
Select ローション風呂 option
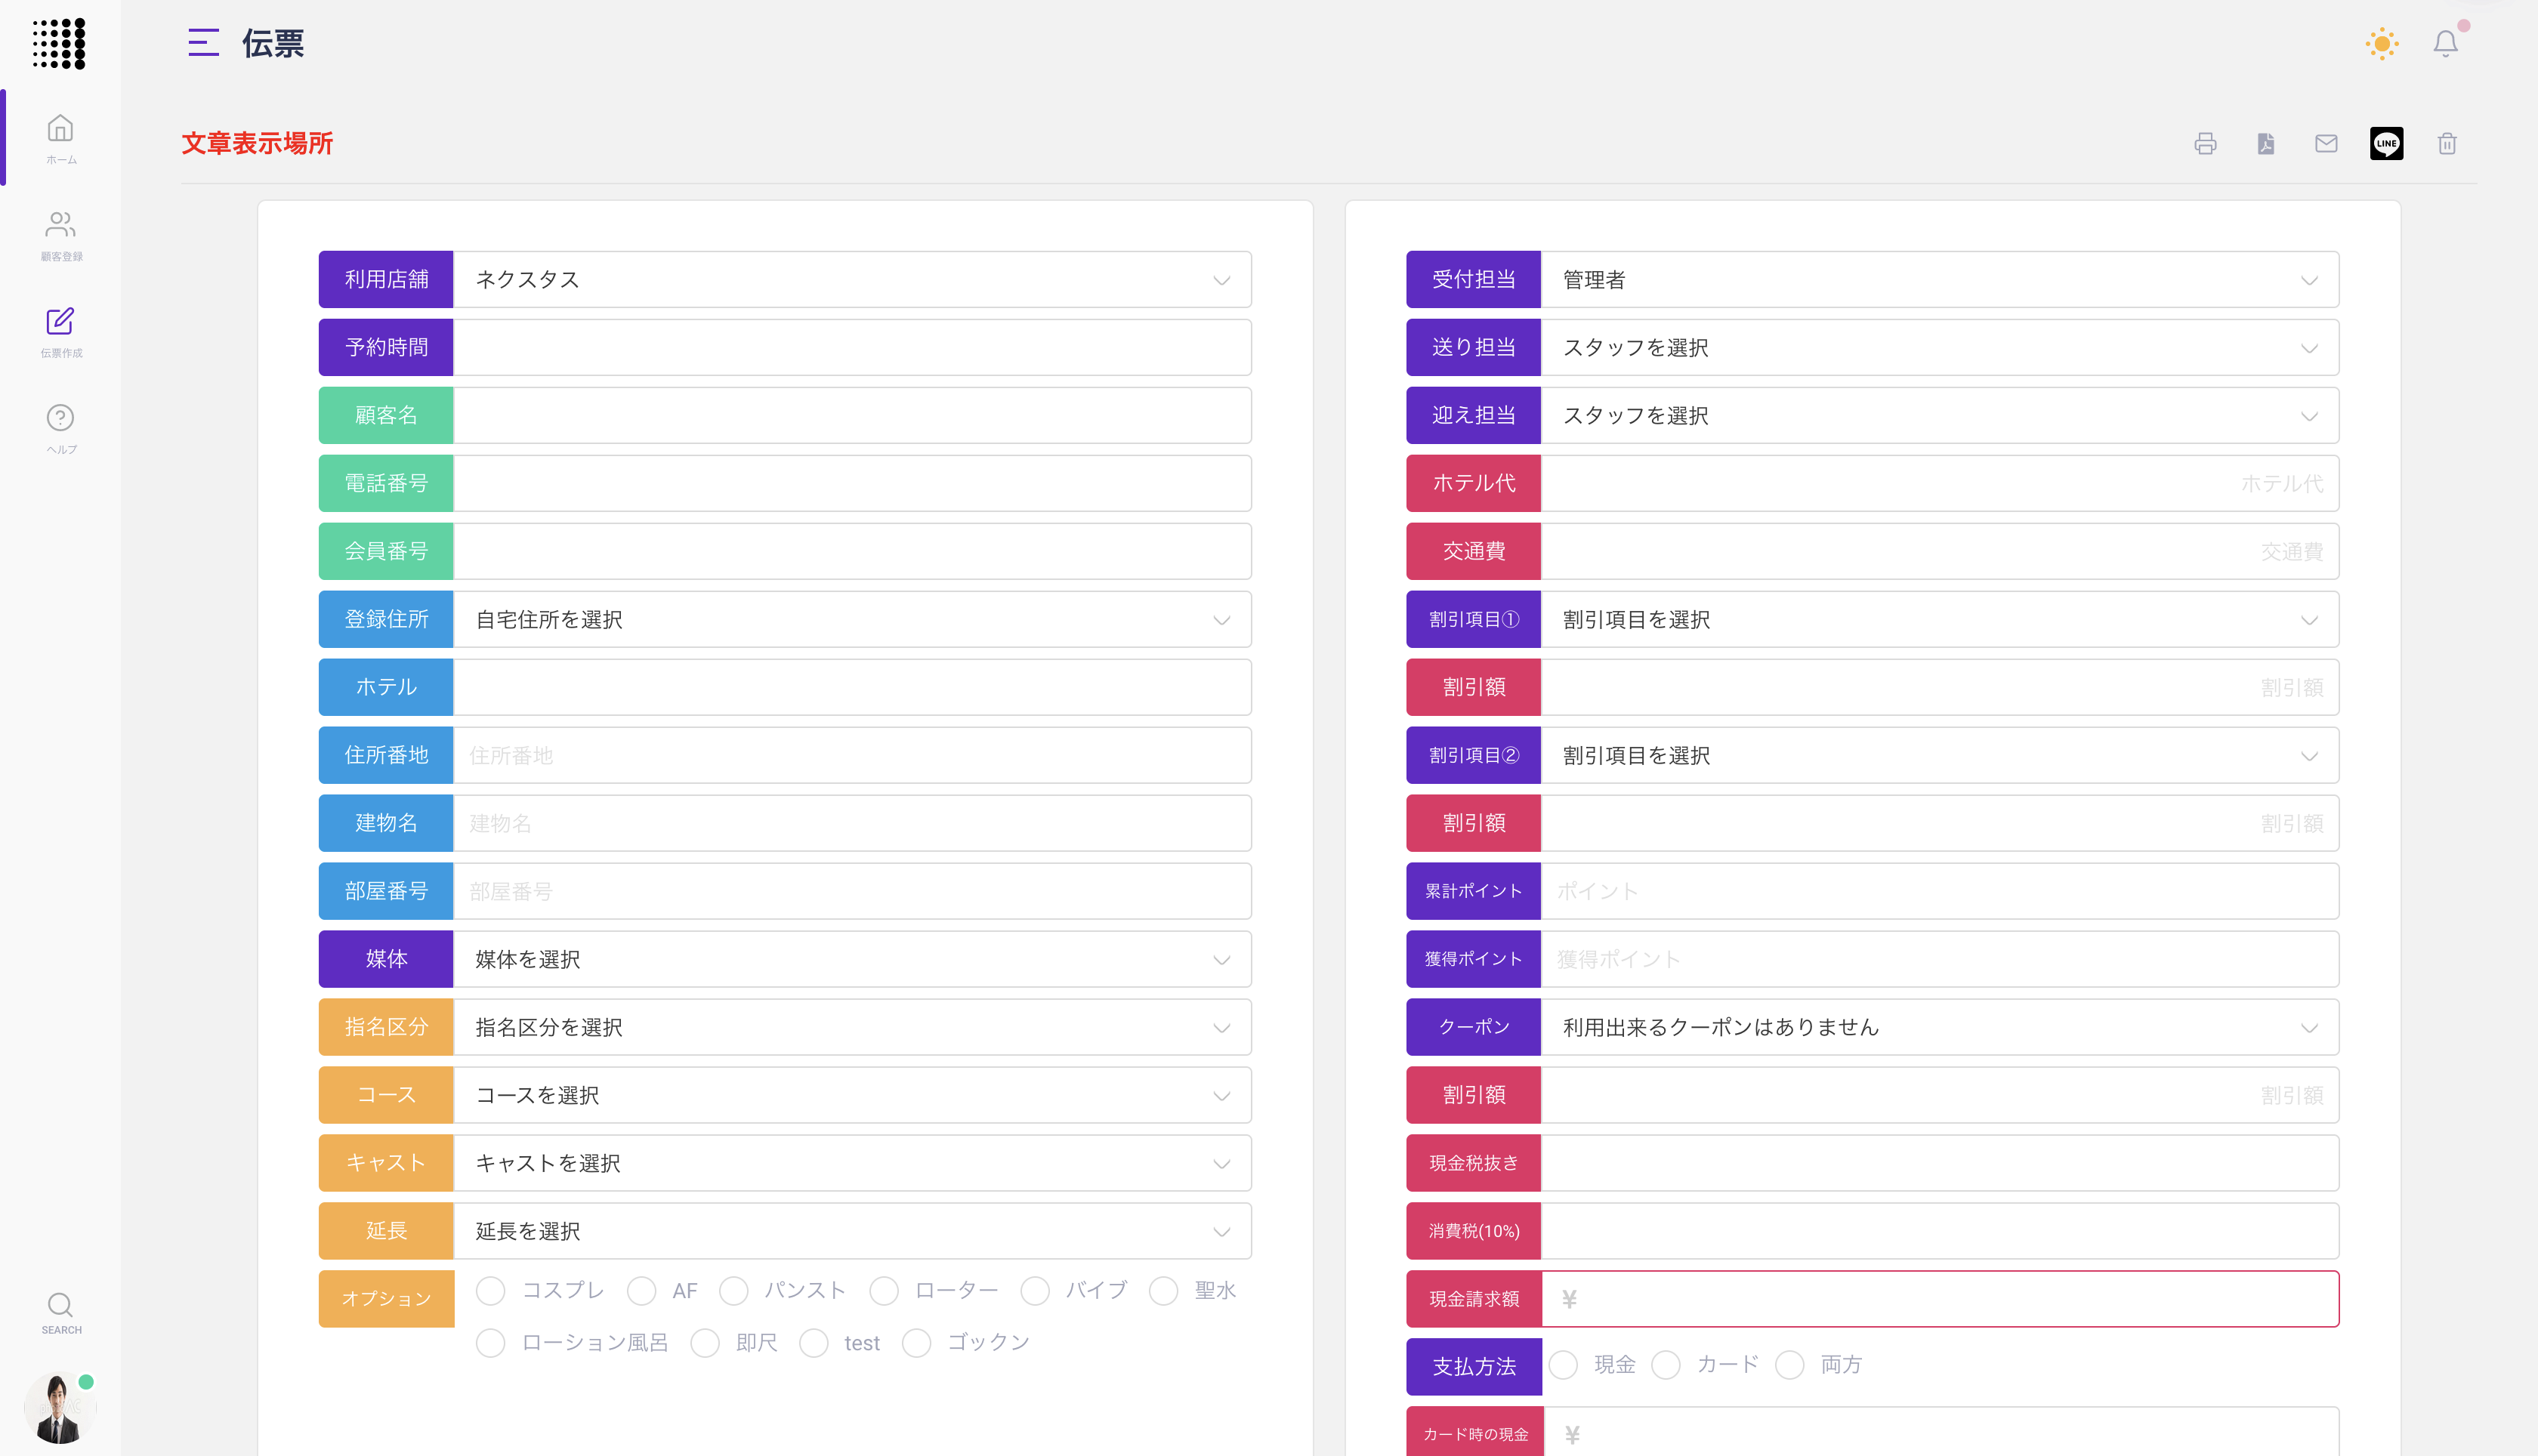click(491, 1343)
